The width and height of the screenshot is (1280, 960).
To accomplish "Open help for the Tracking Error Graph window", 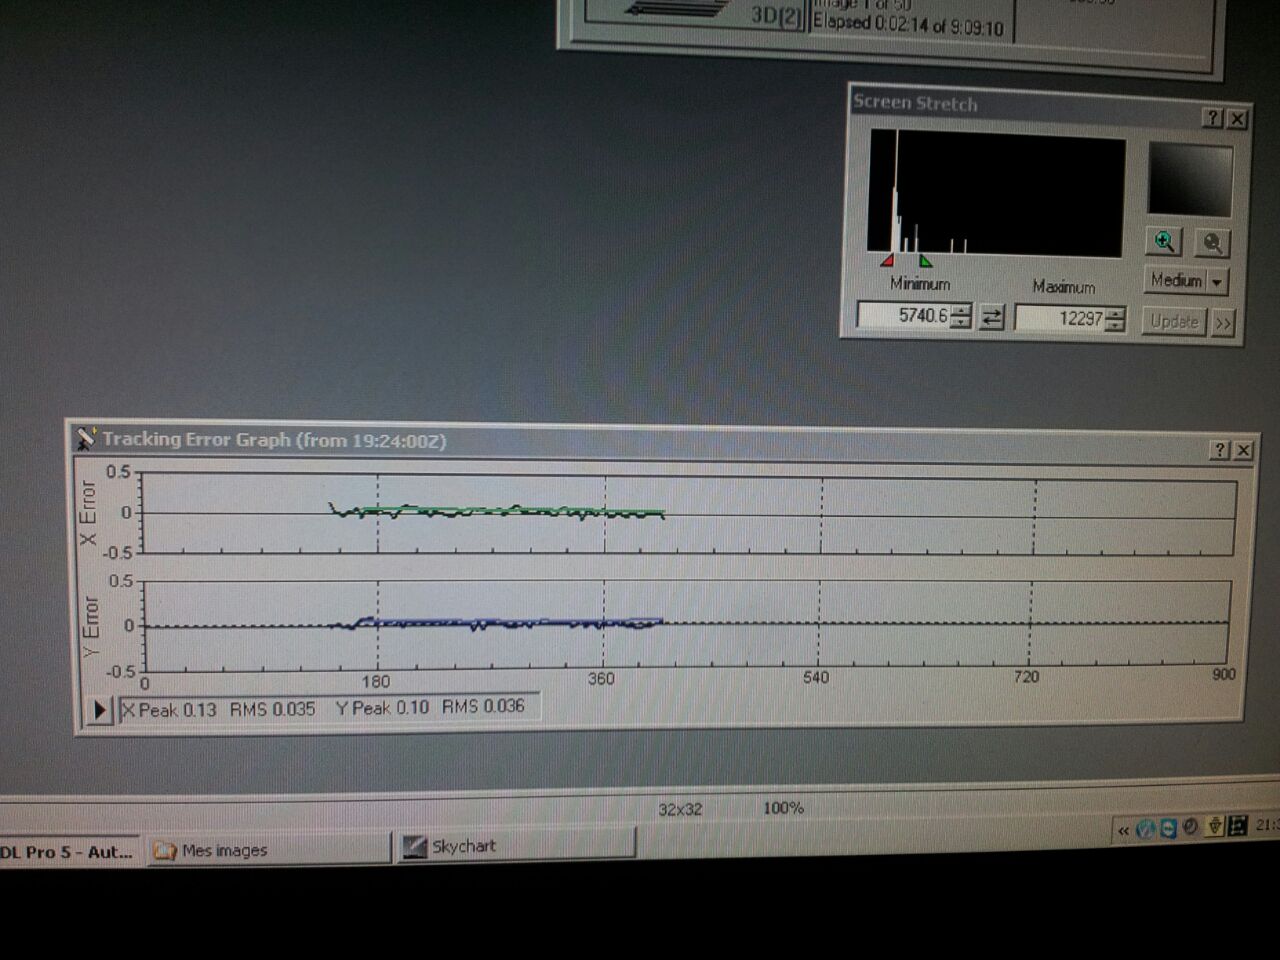I will pyautogui.click(x=1219, y=450).
